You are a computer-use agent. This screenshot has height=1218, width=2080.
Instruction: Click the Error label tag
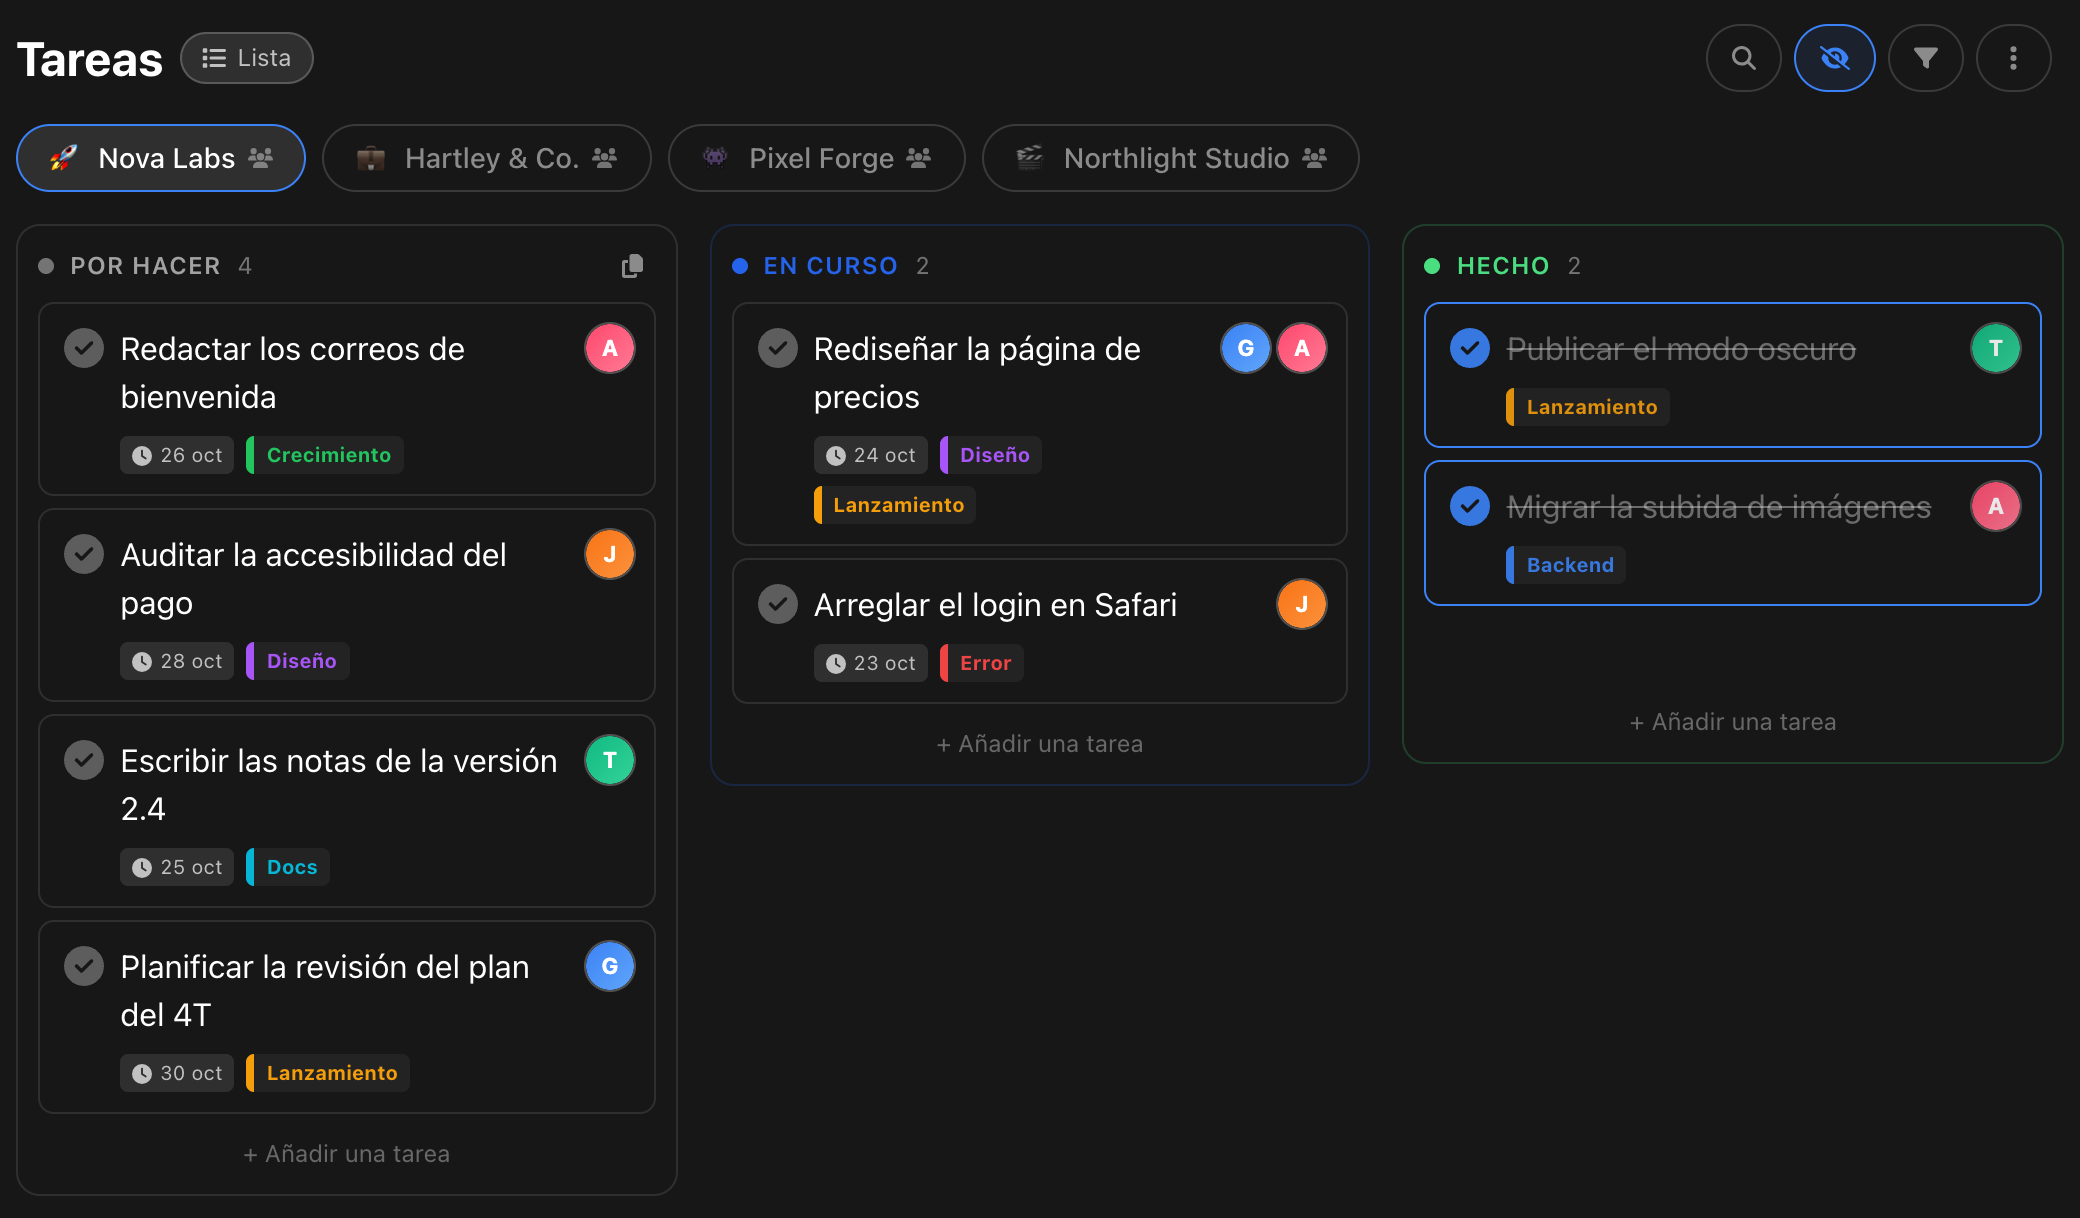[x=982, y=663]
